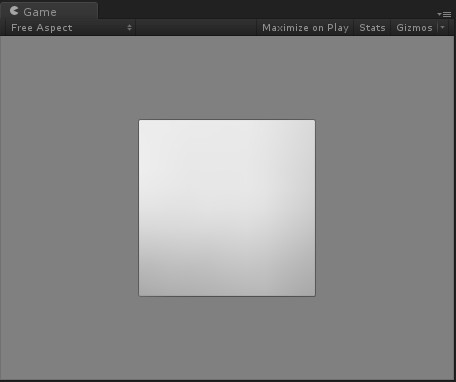This screenshot has width=456, height=382.
Task: Expand the Gizmos dropdown arrow
Action: [x=443, y=28]
